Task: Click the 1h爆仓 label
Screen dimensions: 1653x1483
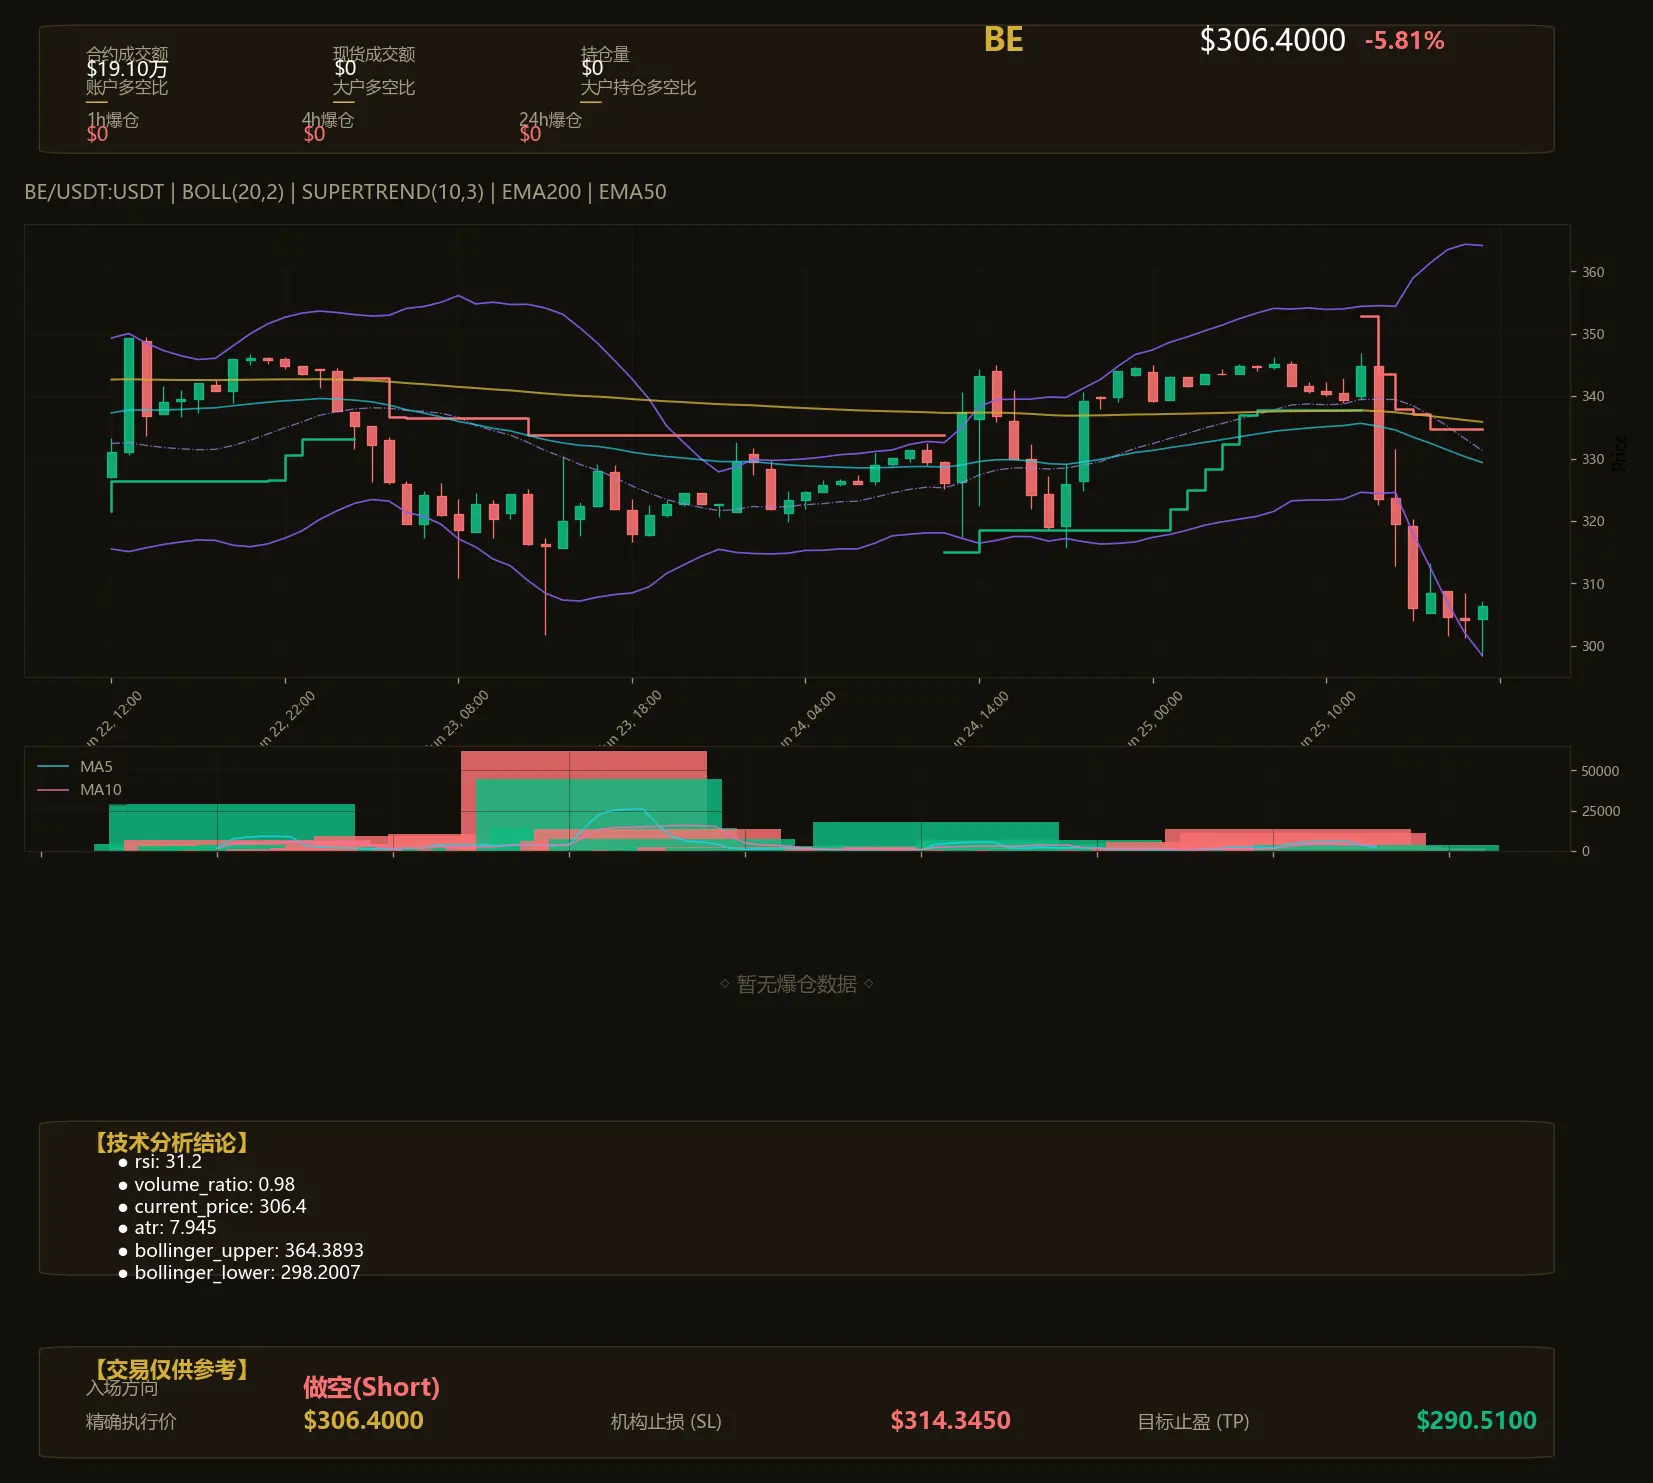Action: point(113,120)
